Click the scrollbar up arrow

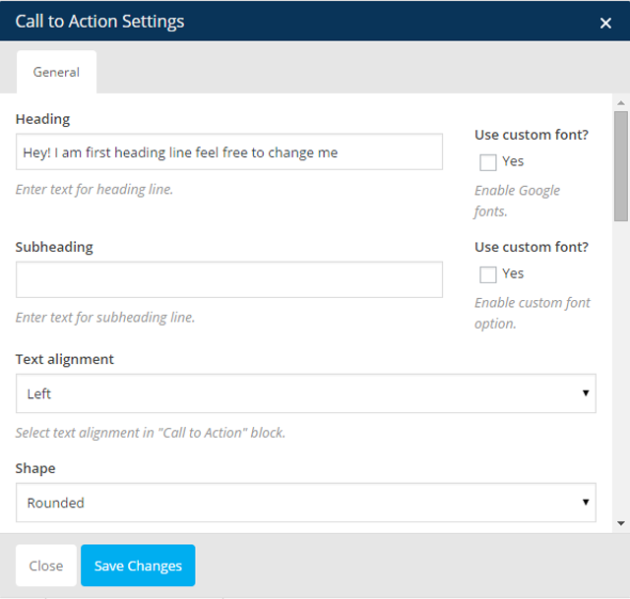(x=621, y=103)
